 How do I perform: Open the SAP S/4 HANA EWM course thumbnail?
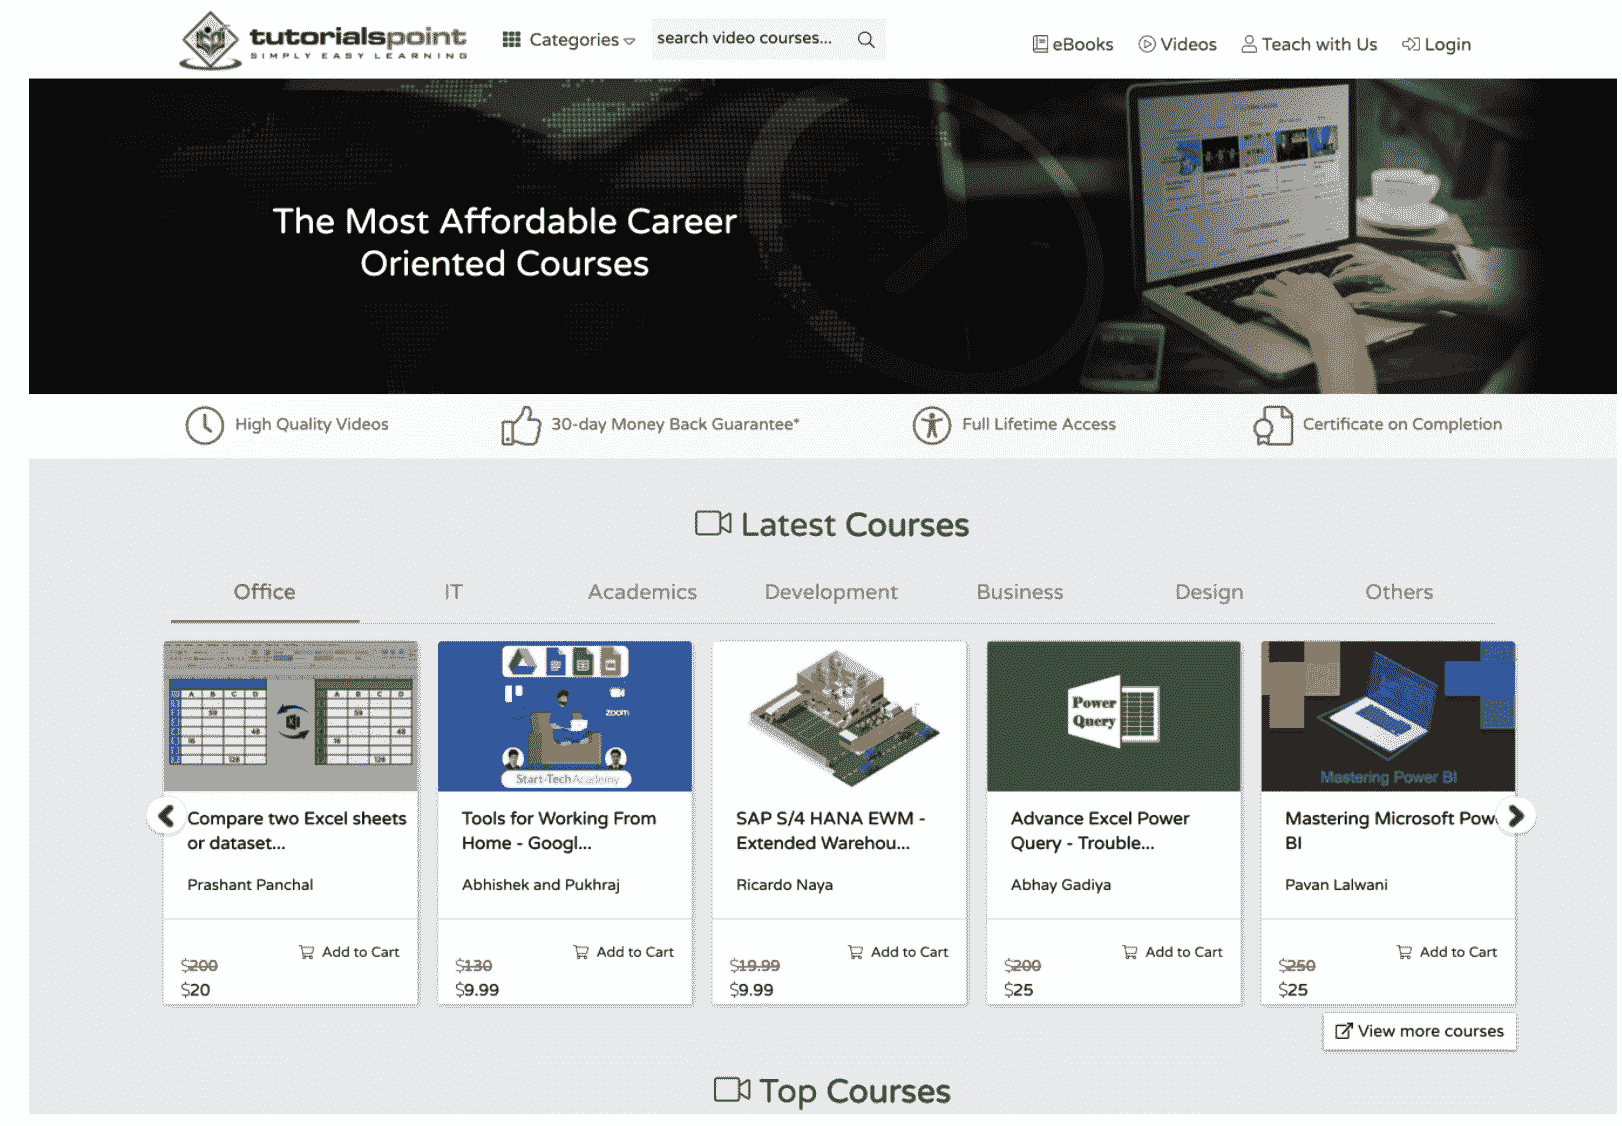pos(839,716)
